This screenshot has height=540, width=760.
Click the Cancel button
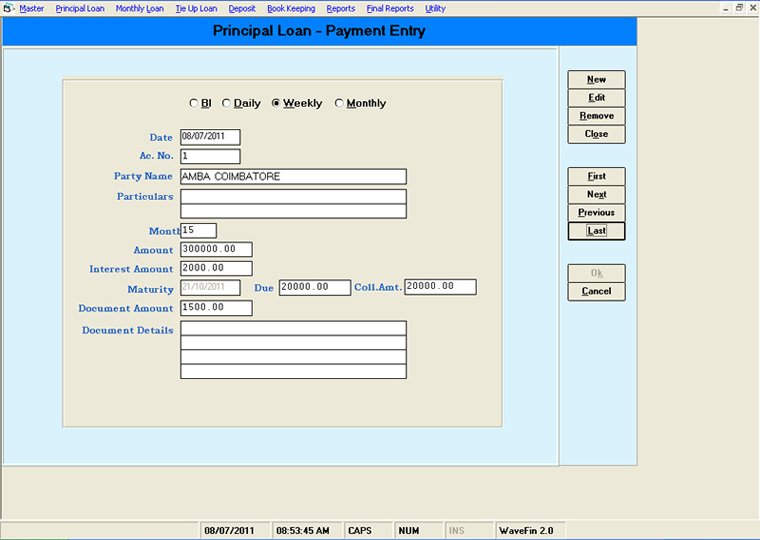tap(596, 291)
